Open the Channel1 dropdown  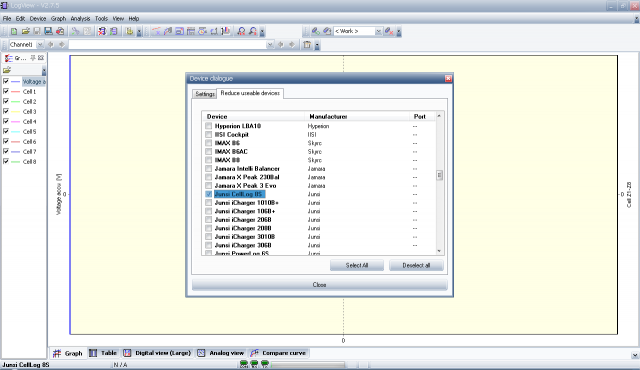(x=40, y=45)
